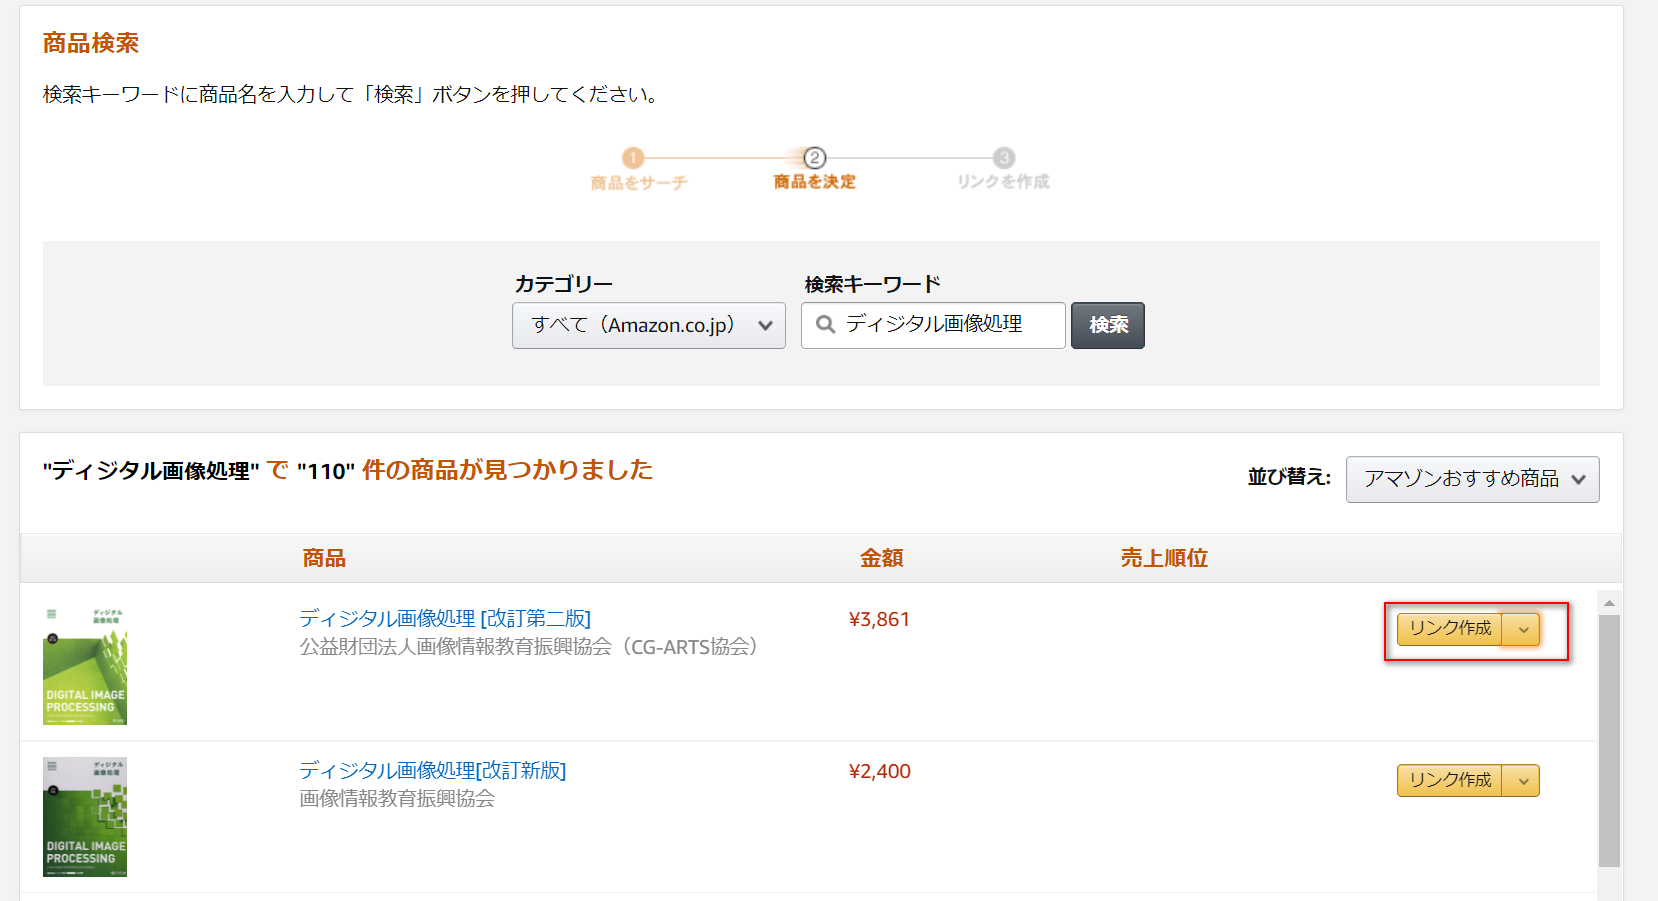Screen dimensions: 1658x901
Task: Click the magnifying glass icon in search field
Action: [824, 325]
